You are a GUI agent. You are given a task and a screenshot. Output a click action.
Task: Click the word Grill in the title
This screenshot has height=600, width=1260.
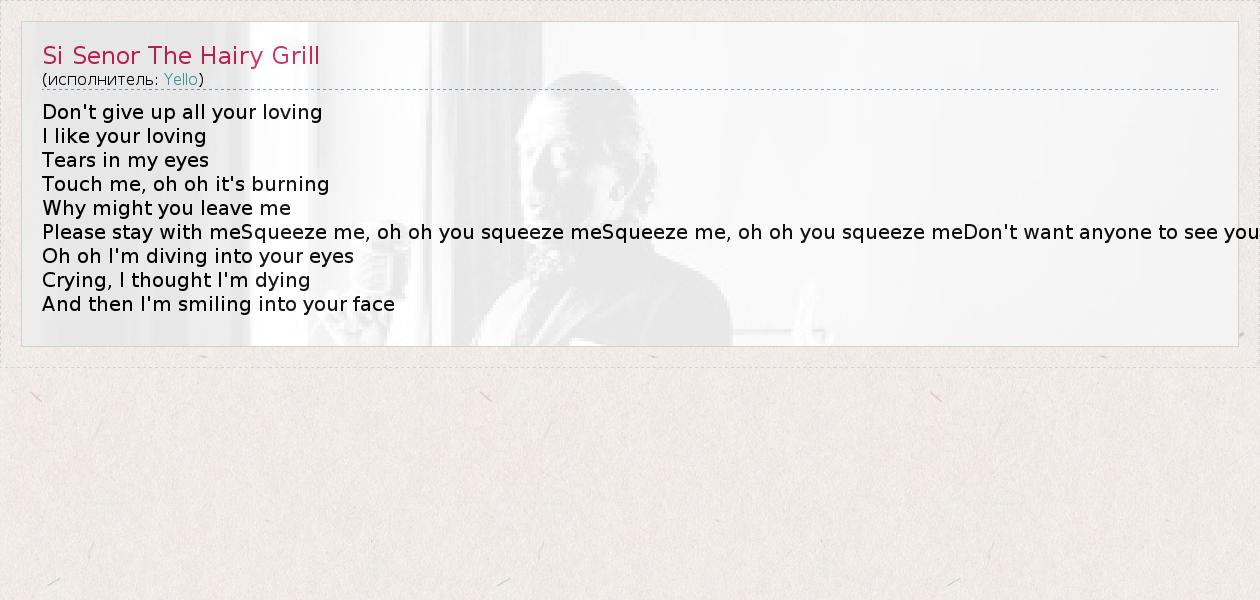[x=296, y=55]
